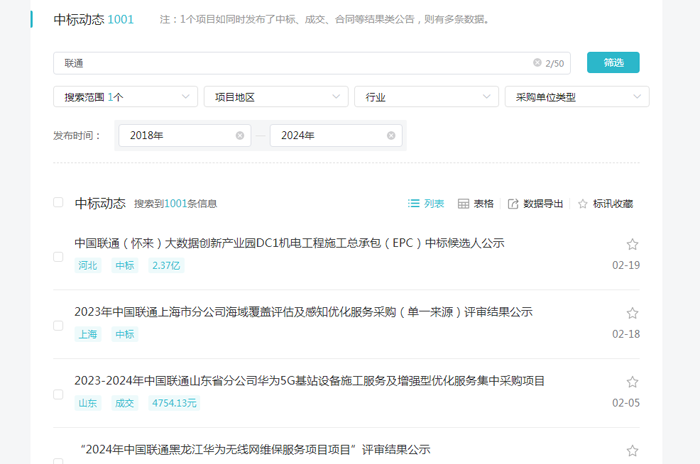
Task: Check the 山东省分公司华为5G row checkbox
Action: (x=58, y=394)
